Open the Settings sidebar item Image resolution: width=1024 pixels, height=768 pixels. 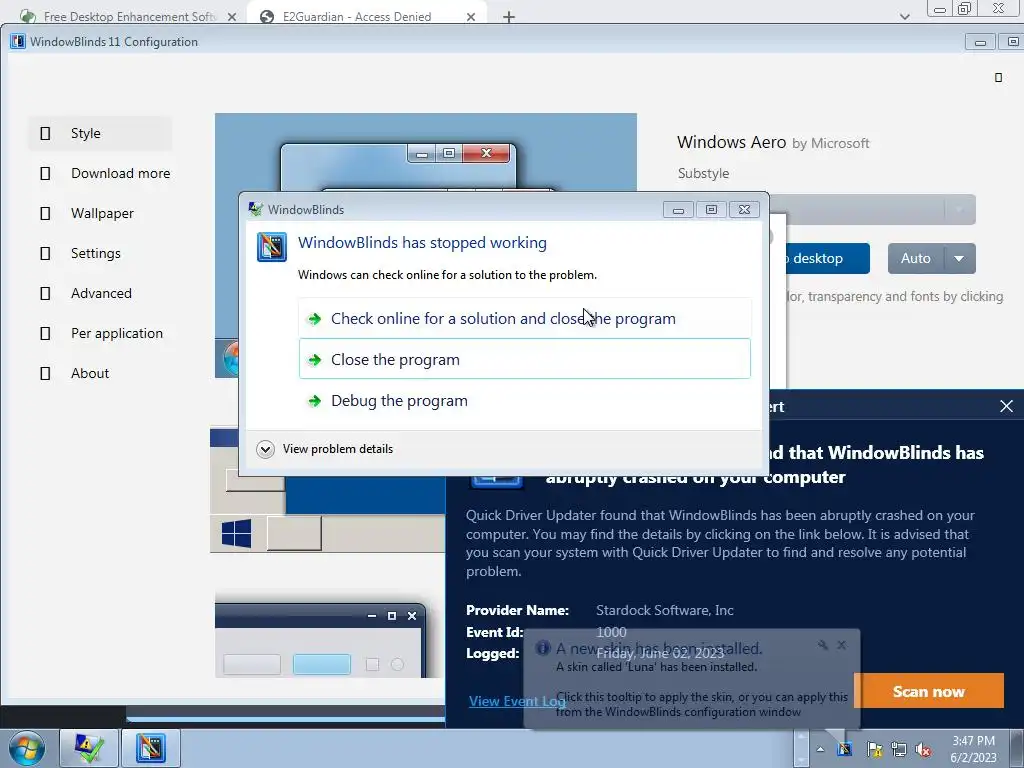(100, 253)
